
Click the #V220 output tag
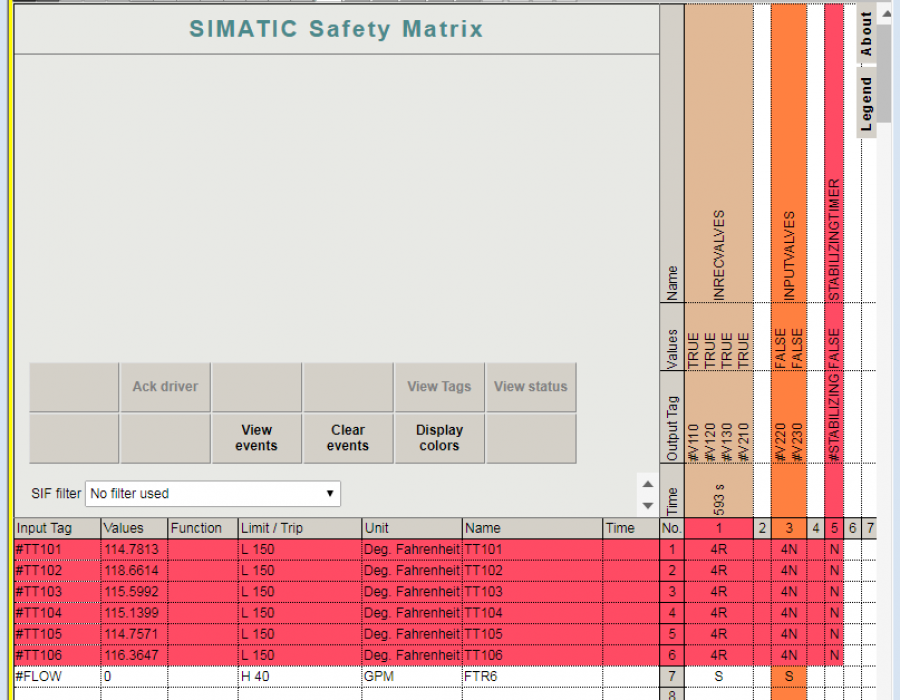tap(780, 442)
